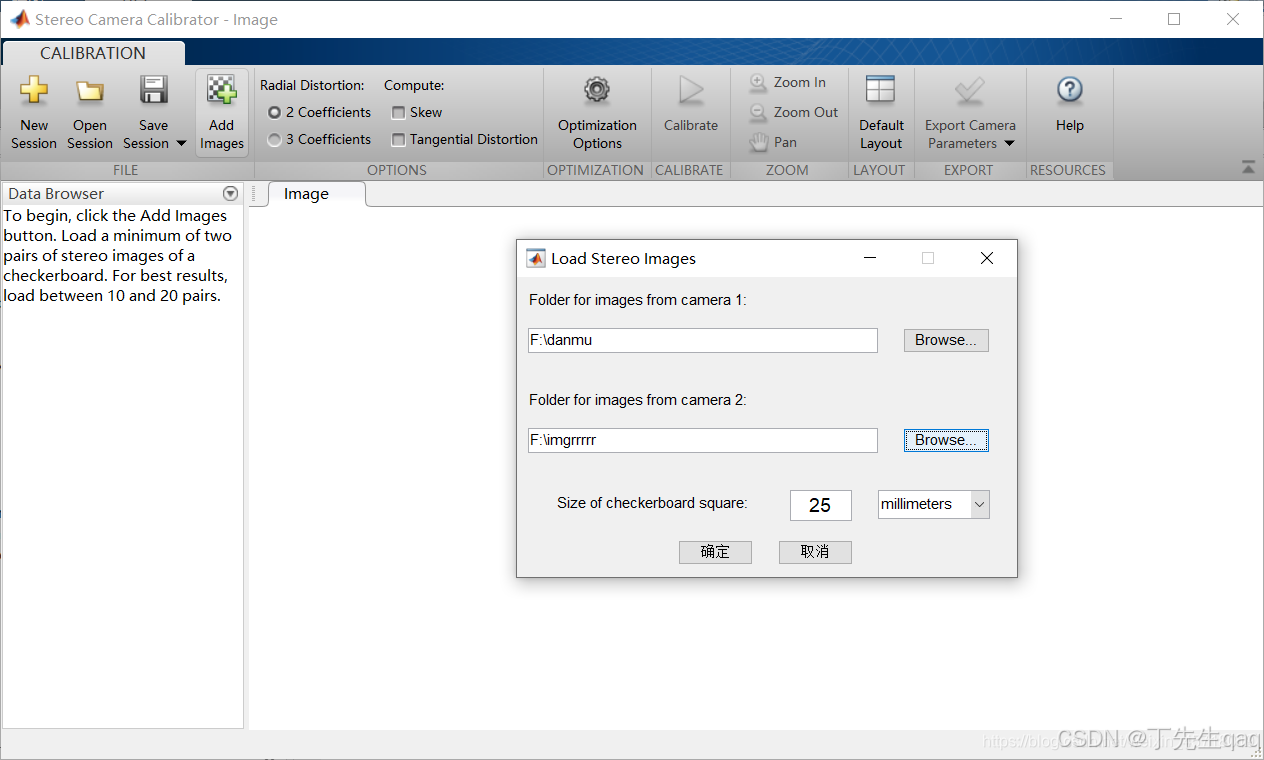Open Optimization Options gear icon
The height and width of the screenshot is (760, 1264).
click(x=597, y=91)
